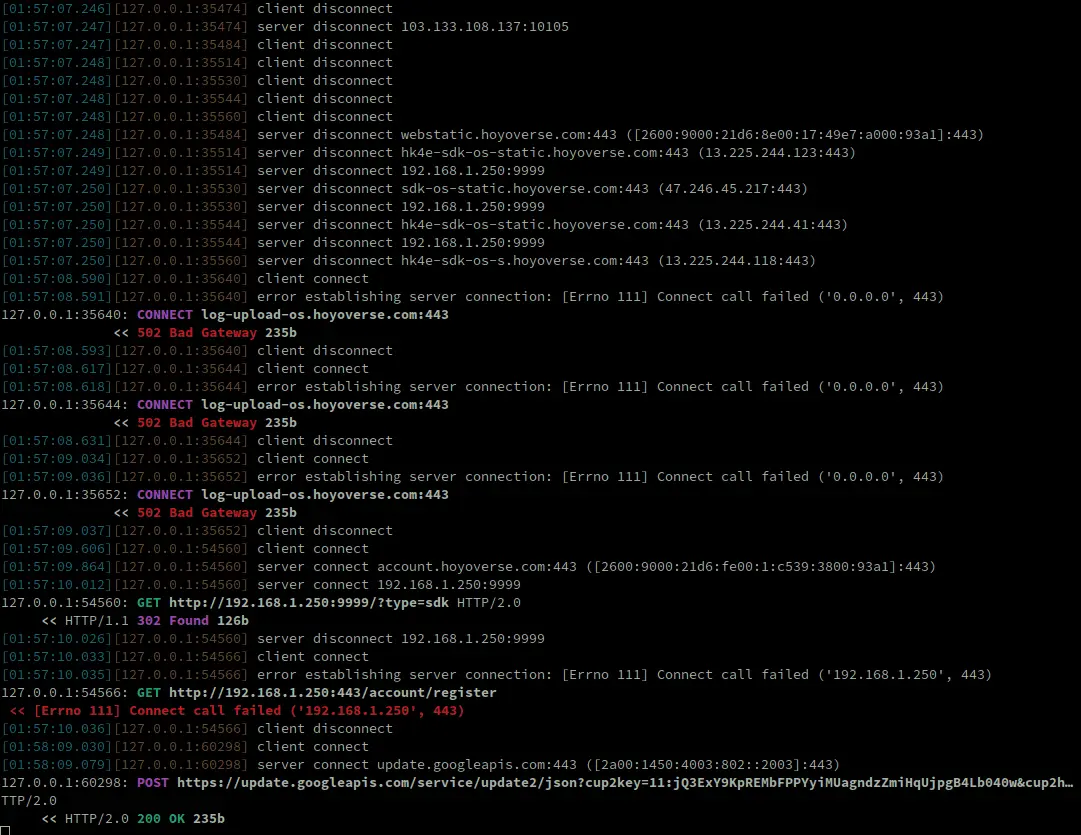Click the error line stamped 01:57:09.036
The width and height of the screenshot is (1081, 835).
(x=472, y=476)
